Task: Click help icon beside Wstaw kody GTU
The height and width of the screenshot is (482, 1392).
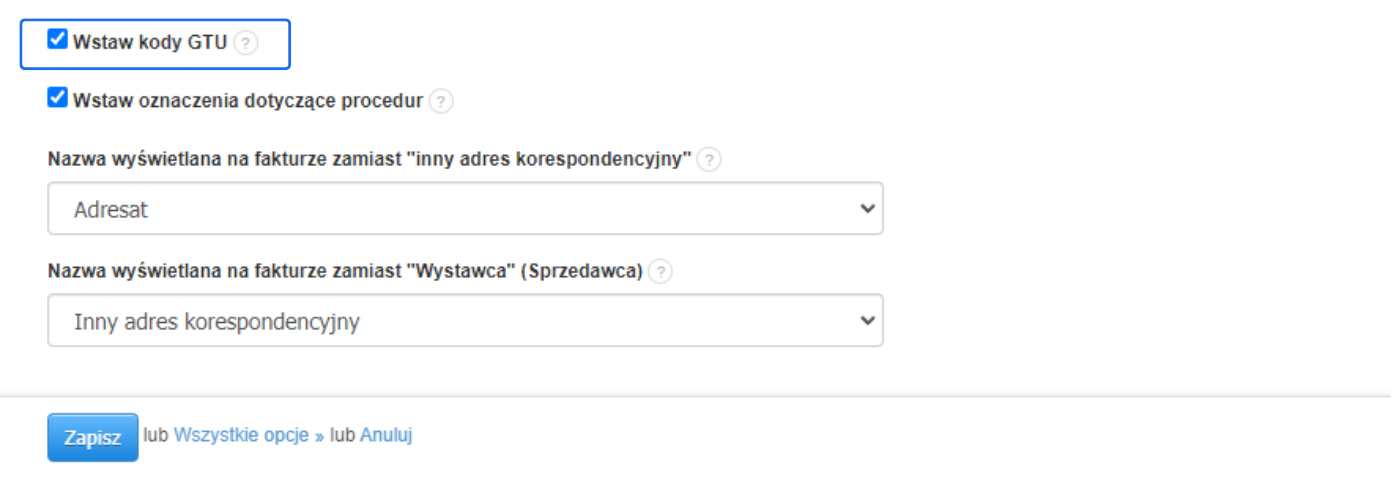Action: (246, 44)
